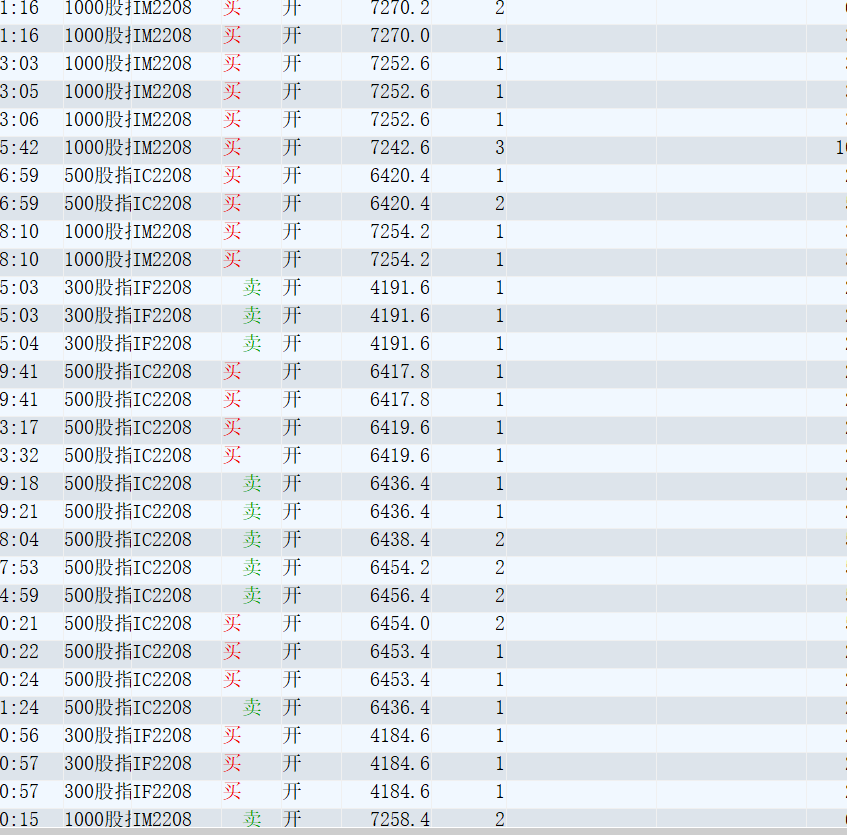Select the 9:18 time cell

tap(19, 483)
